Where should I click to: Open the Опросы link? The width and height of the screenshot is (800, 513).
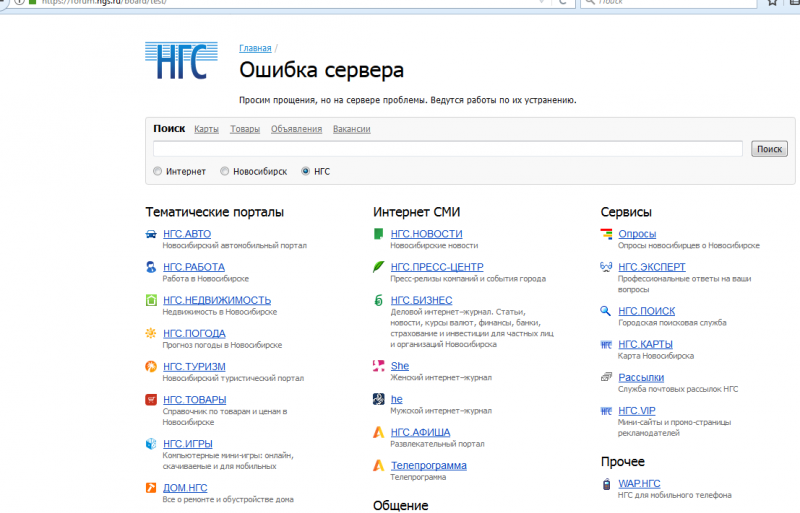click(637, 234)
